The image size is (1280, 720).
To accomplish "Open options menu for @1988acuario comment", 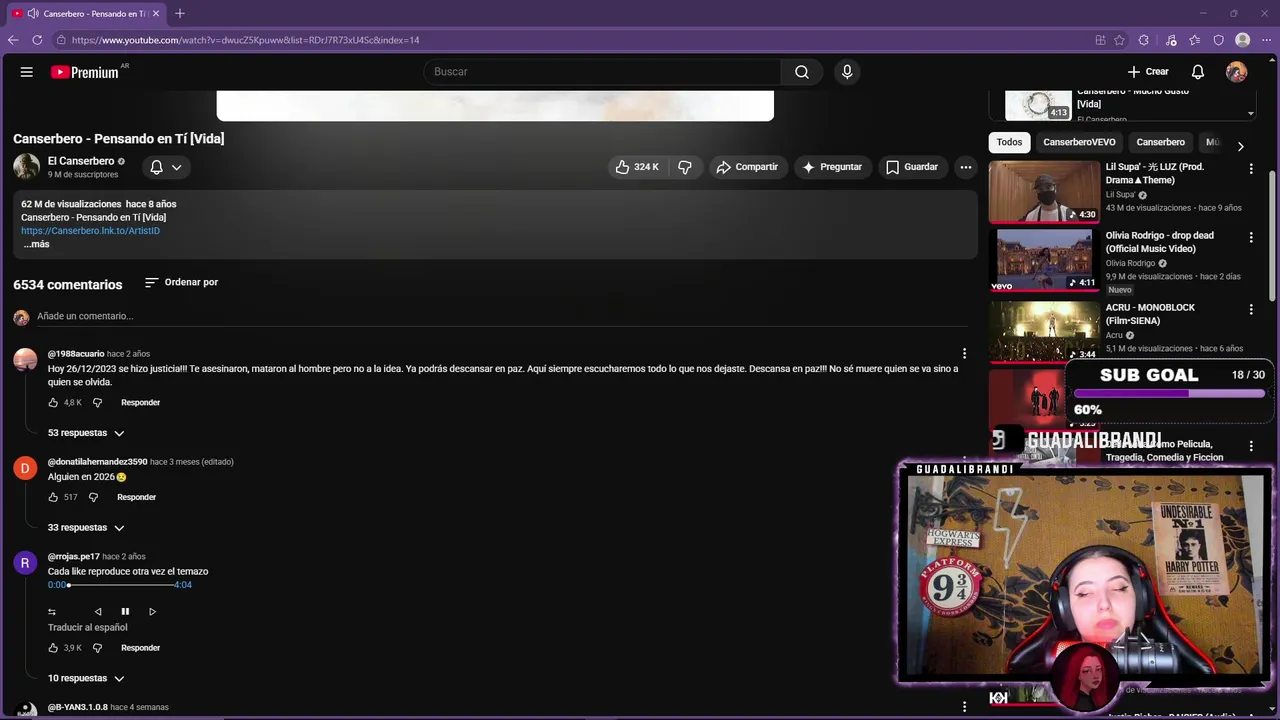I will 964,353.
